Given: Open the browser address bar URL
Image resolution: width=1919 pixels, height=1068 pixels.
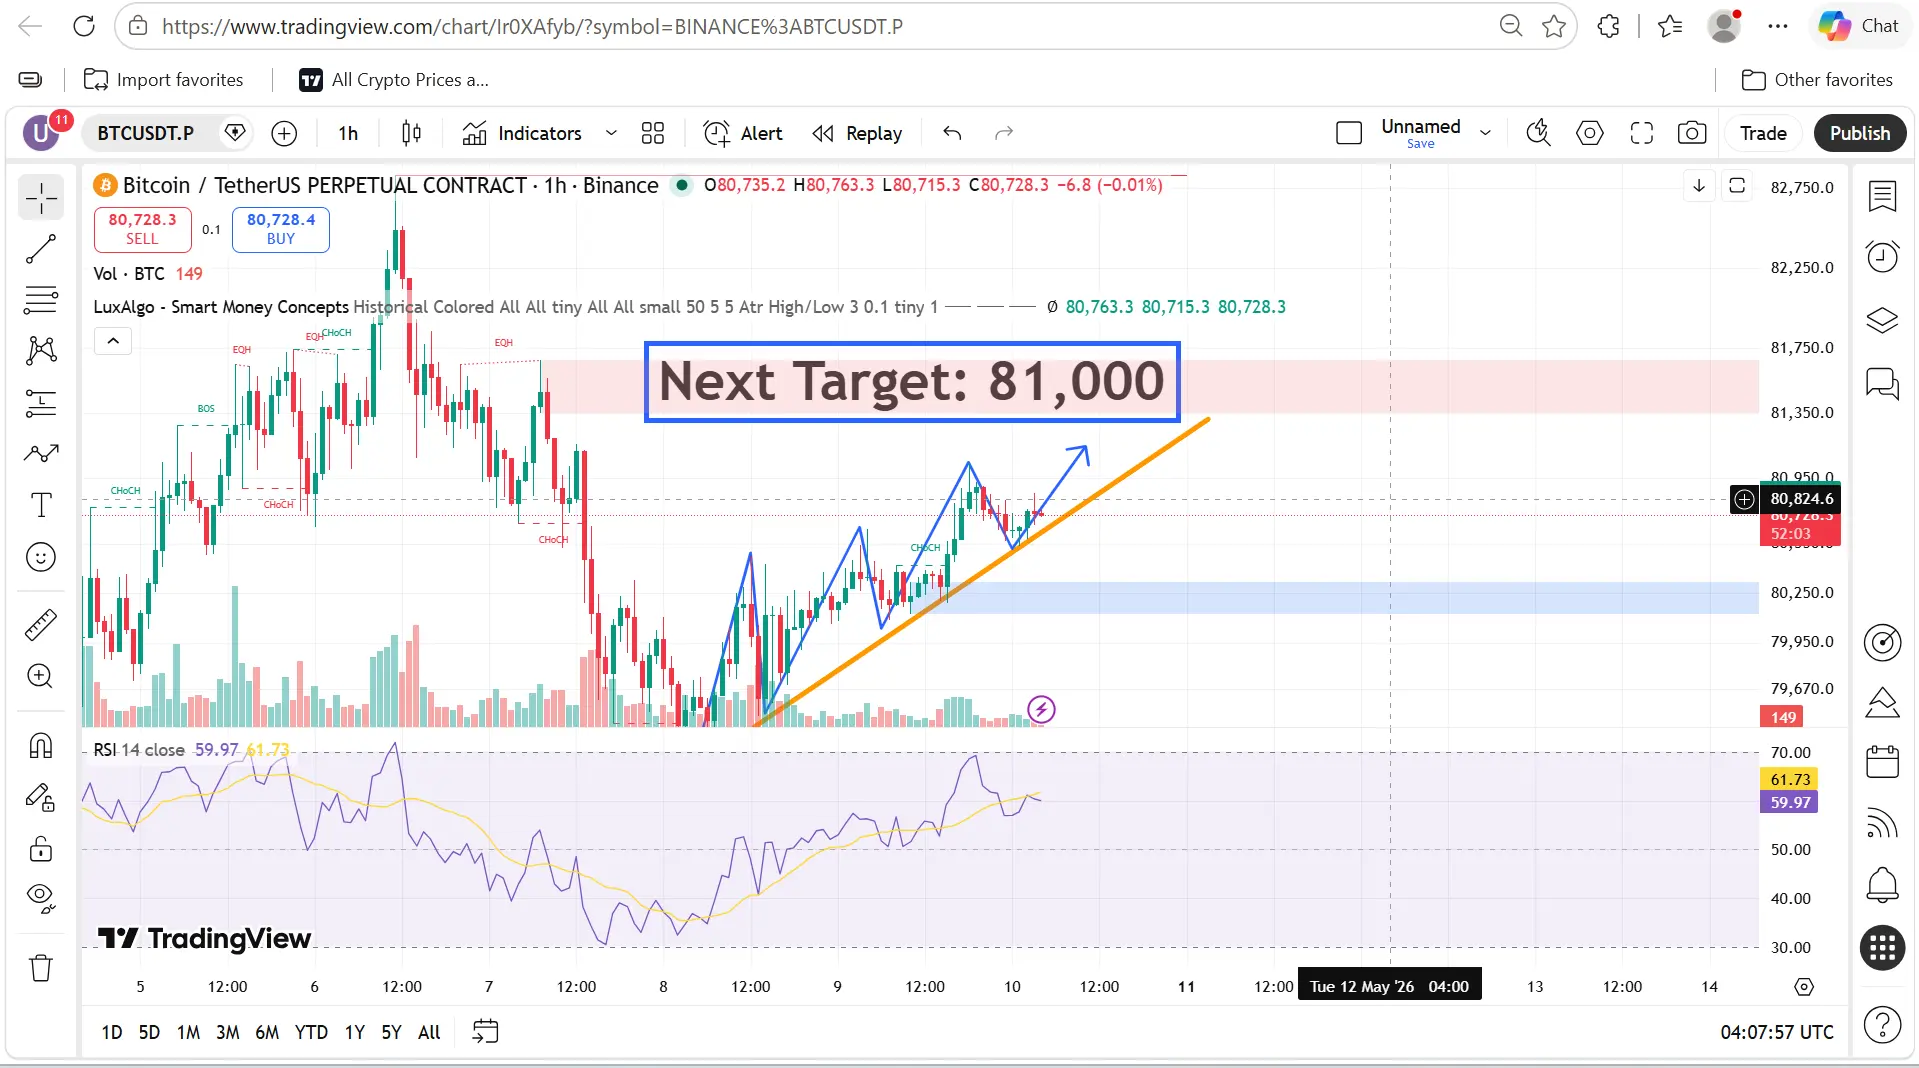Looking at the screenshot, I should click(x=532, y=26).
